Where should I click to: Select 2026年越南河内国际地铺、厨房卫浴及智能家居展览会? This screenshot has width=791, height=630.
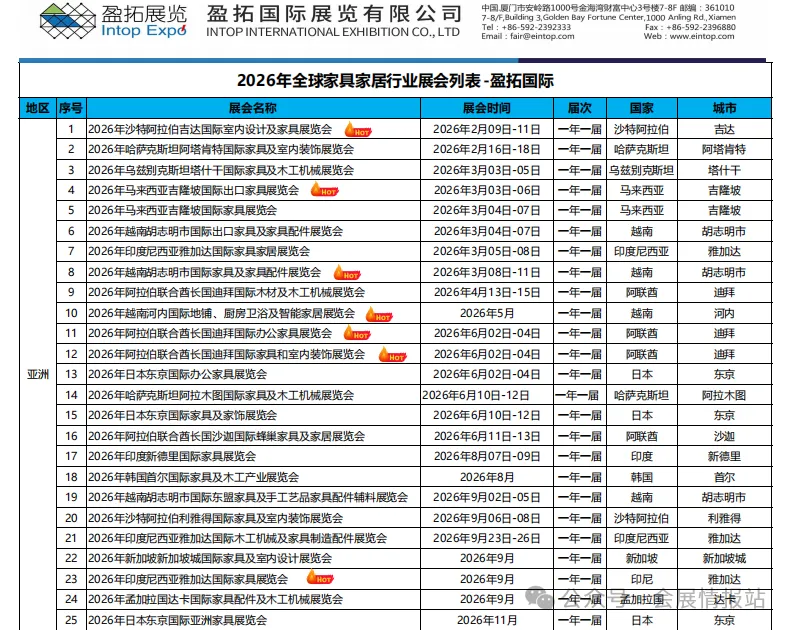[221, 313]
